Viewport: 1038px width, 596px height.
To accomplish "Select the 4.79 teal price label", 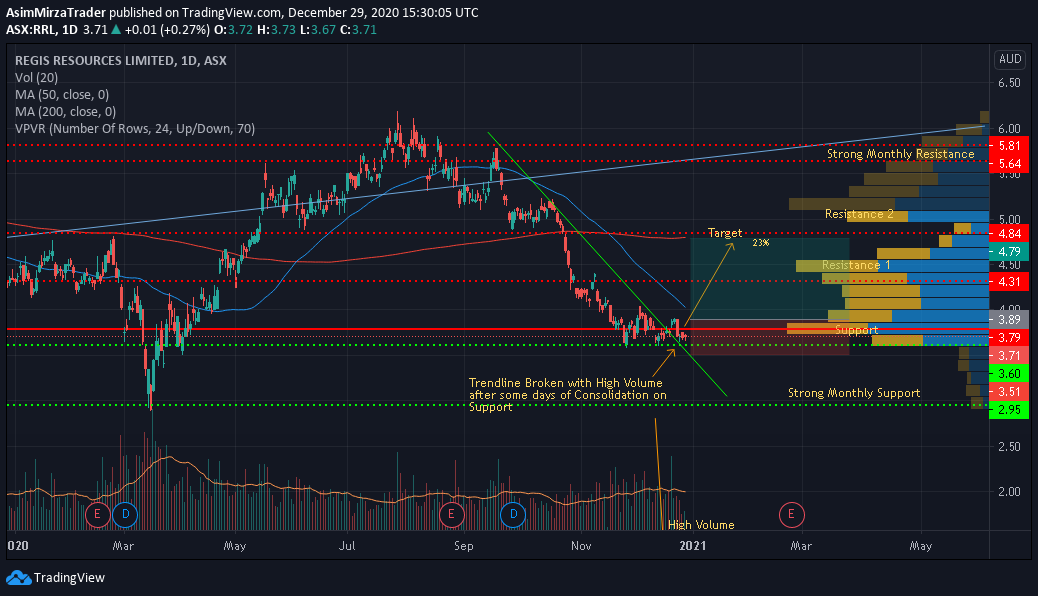I will coord(1009,252).
